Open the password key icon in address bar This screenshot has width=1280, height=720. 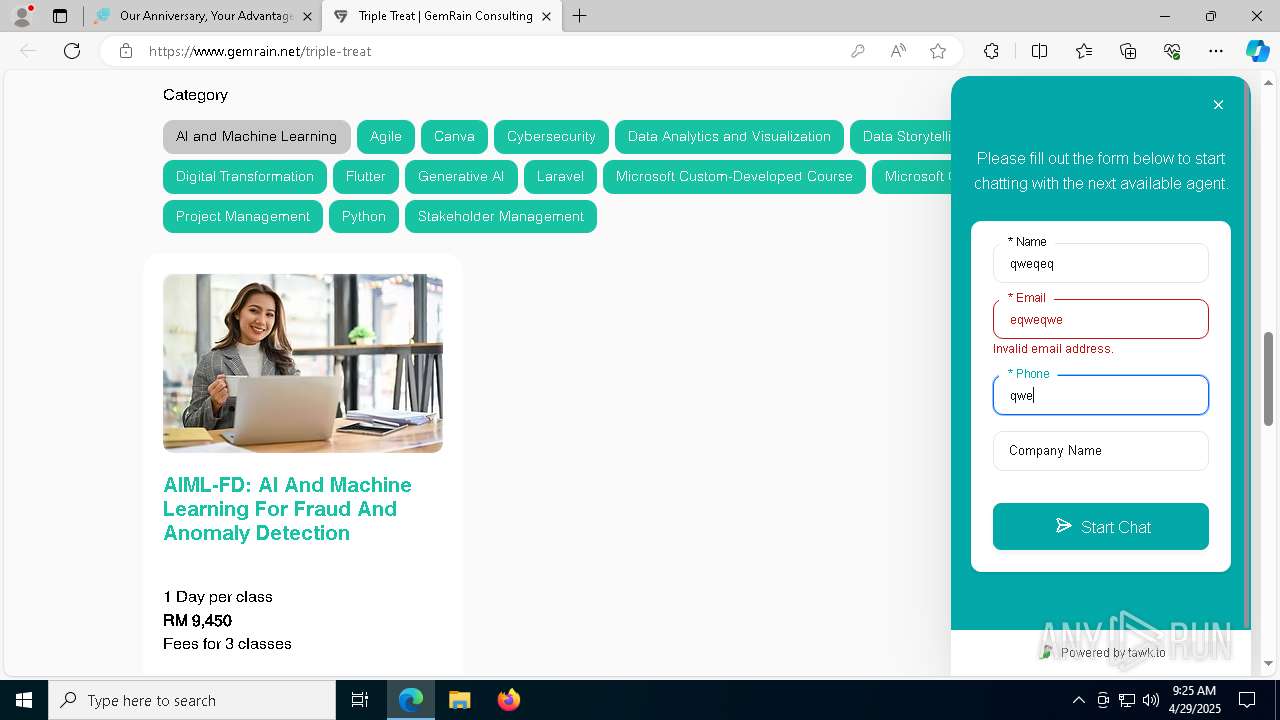[858, 51]
